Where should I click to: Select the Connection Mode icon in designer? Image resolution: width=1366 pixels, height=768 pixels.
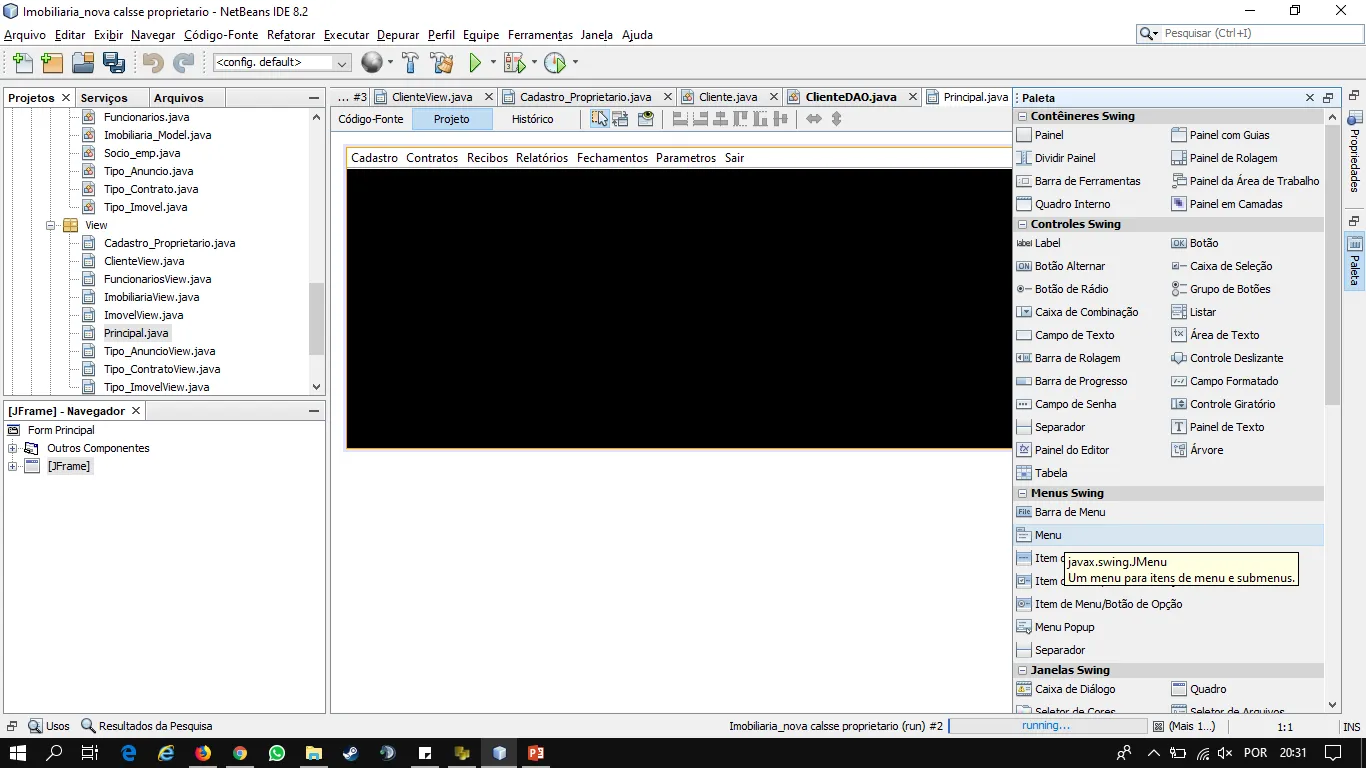[621, 119]
